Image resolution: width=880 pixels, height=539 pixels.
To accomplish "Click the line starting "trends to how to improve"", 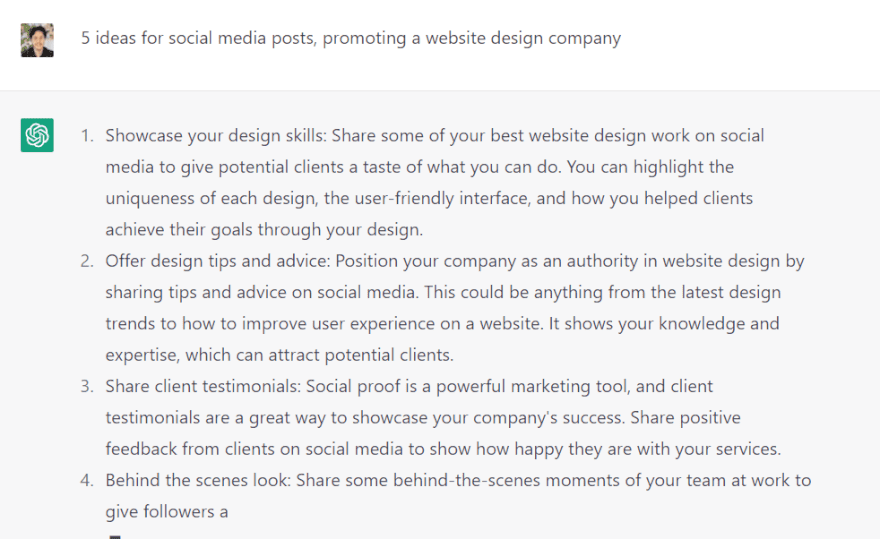I will (x=442, y=323).
